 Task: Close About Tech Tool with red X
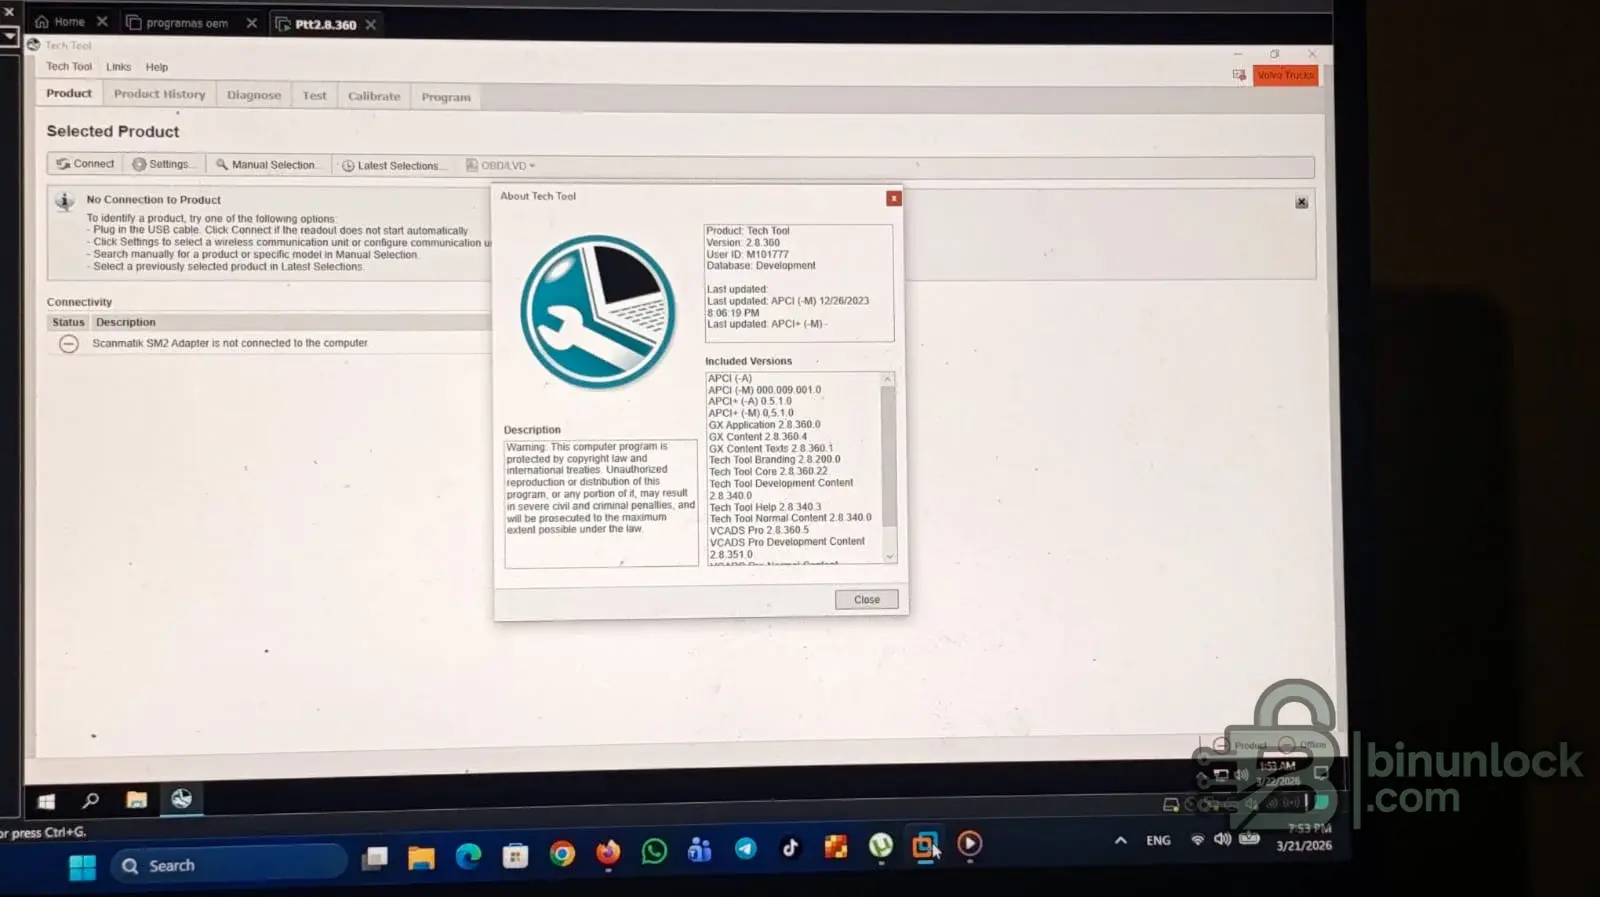893,199
